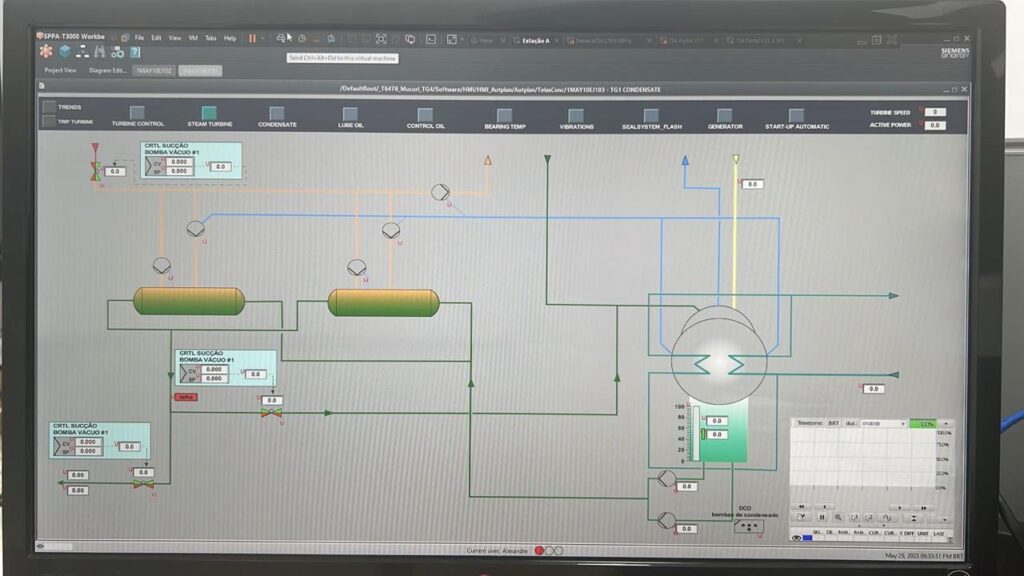
Task: Click the help question mark icon
Action: coord(135,52)
